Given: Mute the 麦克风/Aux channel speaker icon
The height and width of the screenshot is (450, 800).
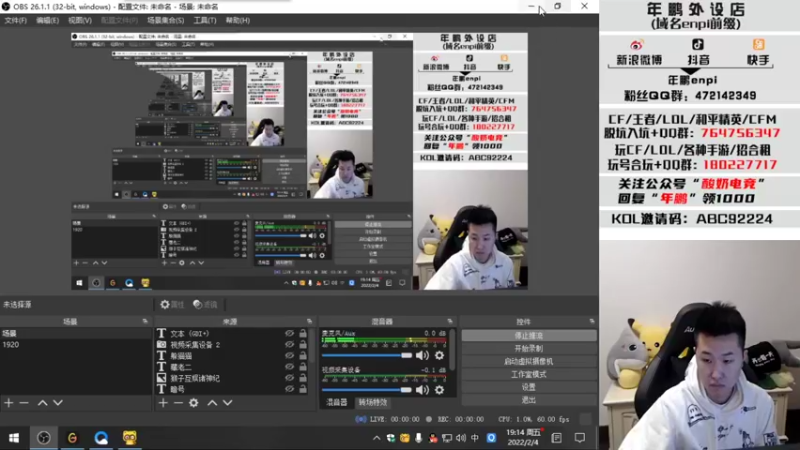Looking at the screenshot, I should click(422, 355).
